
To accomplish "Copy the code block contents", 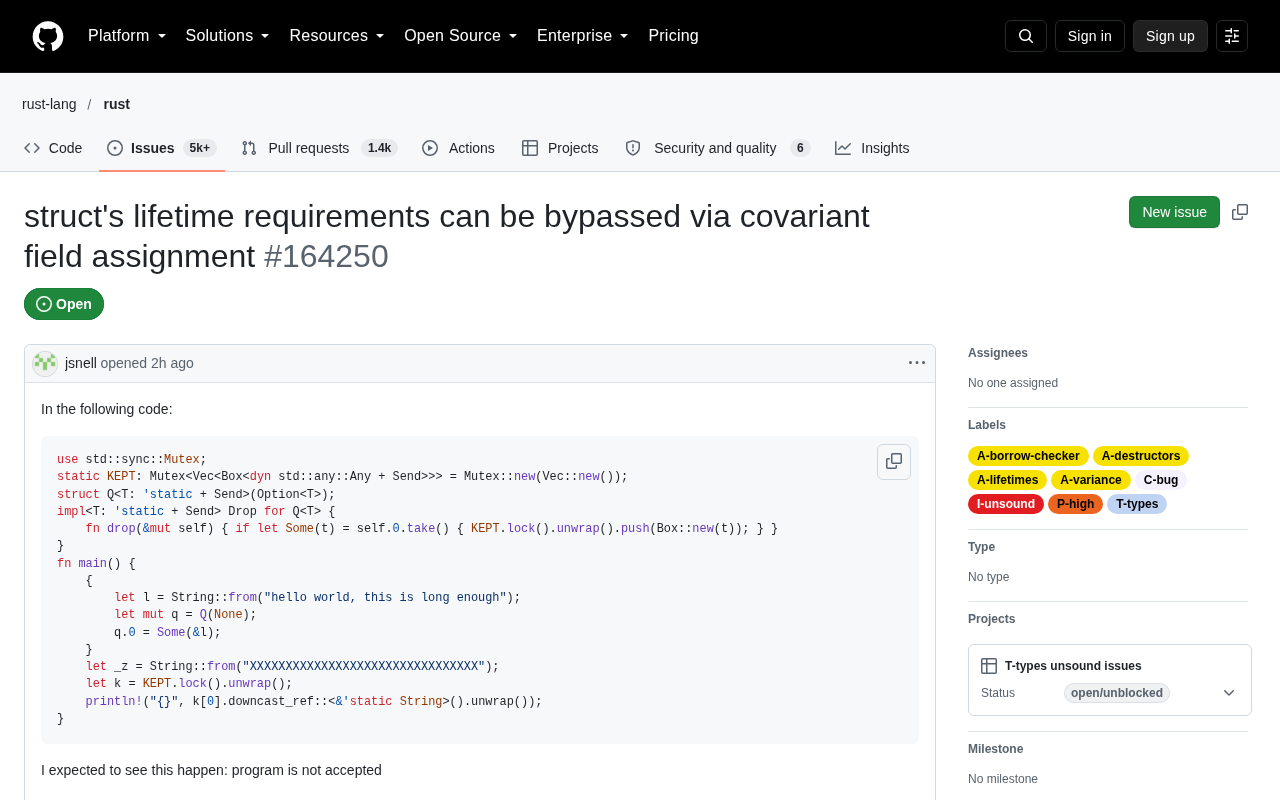I will click(x=894, y=462).
